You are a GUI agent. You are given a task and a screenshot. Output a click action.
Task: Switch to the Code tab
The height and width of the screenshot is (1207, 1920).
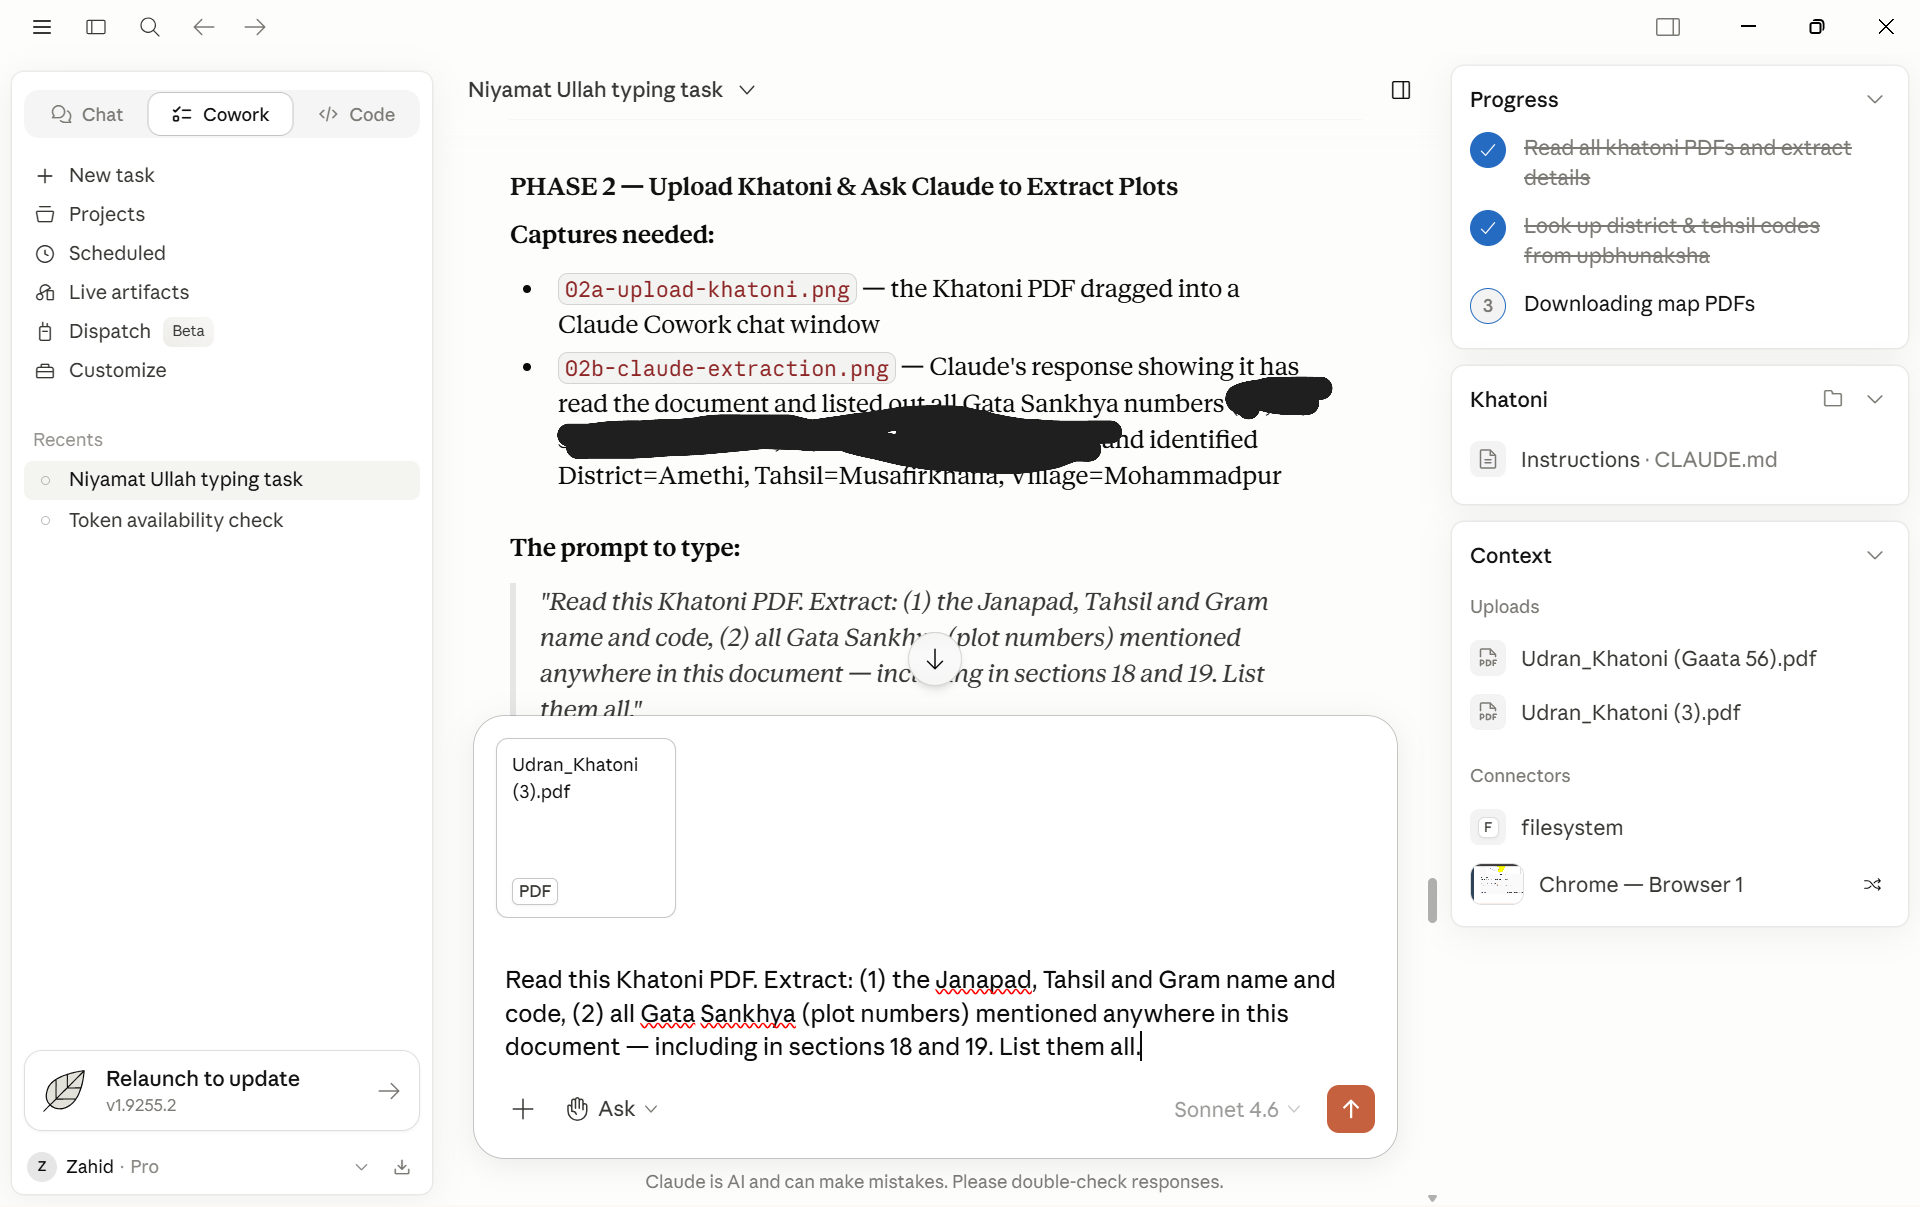357,114
